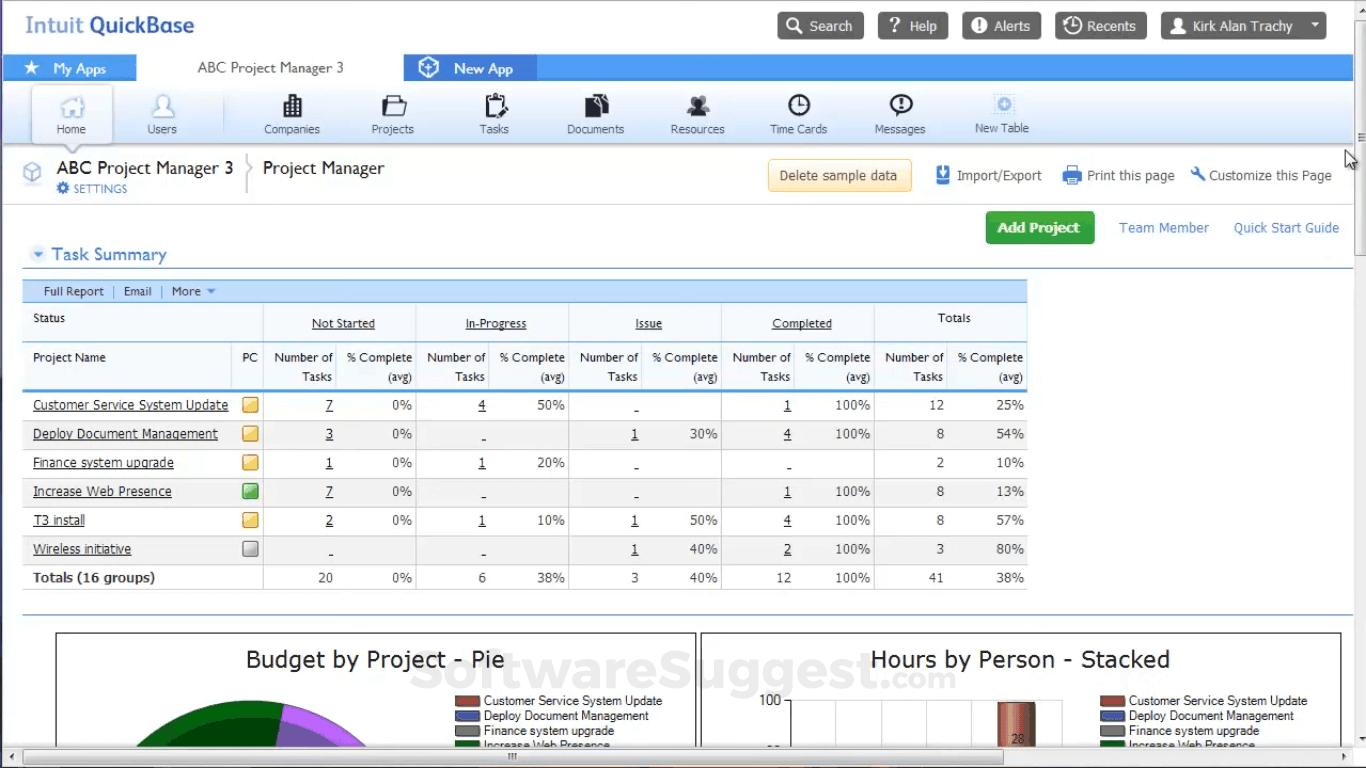Image resolution: width=1366 pixels, height=768 pixels.
Task: Open the Kirk Alan Trachy user menu
Action: coord(1243,26)
